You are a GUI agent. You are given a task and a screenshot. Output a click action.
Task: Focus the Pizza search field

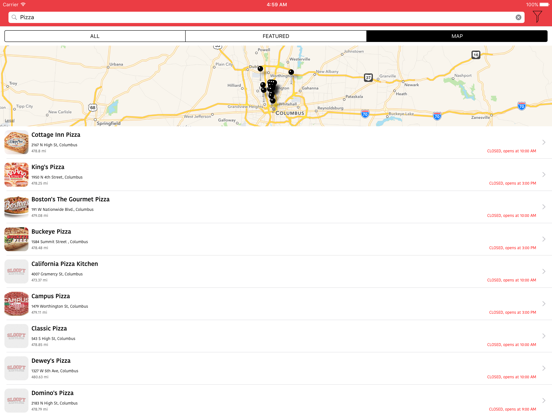[266, 17]
